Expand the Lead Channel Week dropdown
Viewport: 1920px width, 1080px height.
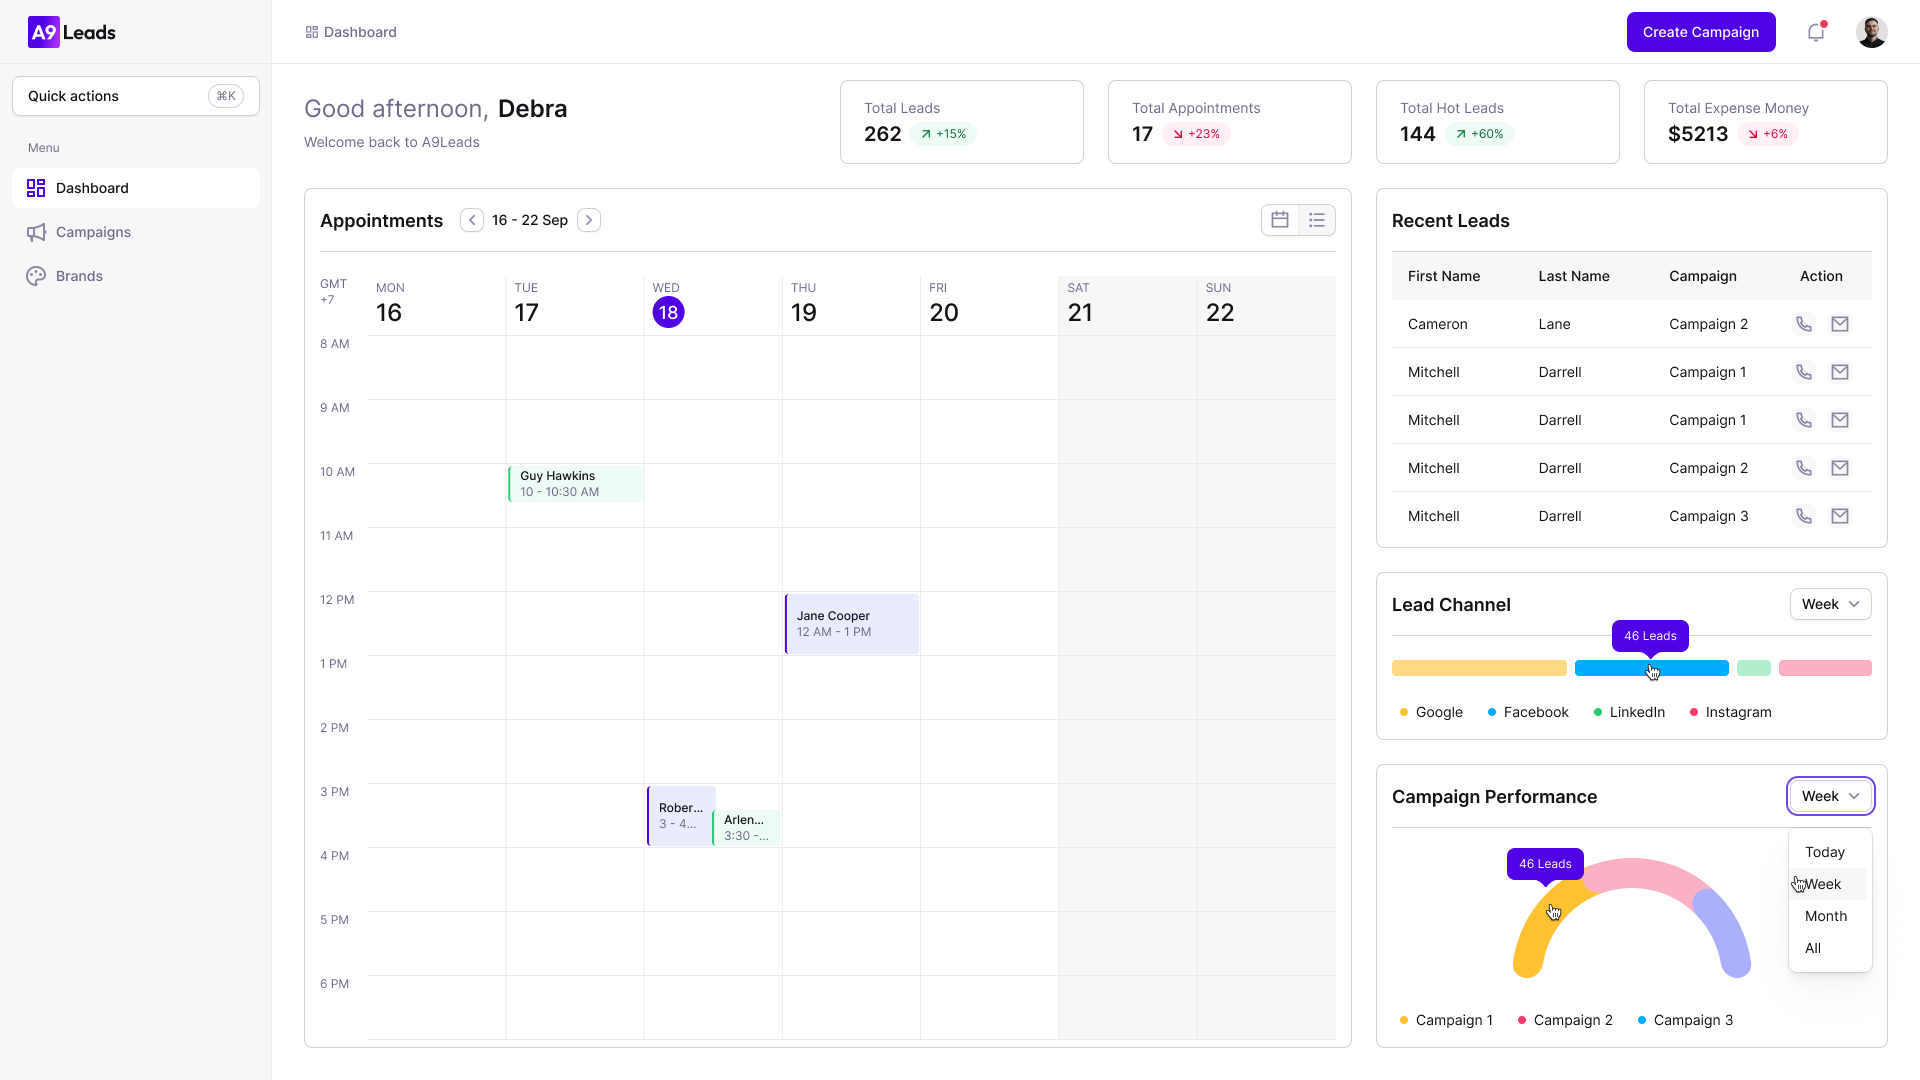coord(1830,604)
